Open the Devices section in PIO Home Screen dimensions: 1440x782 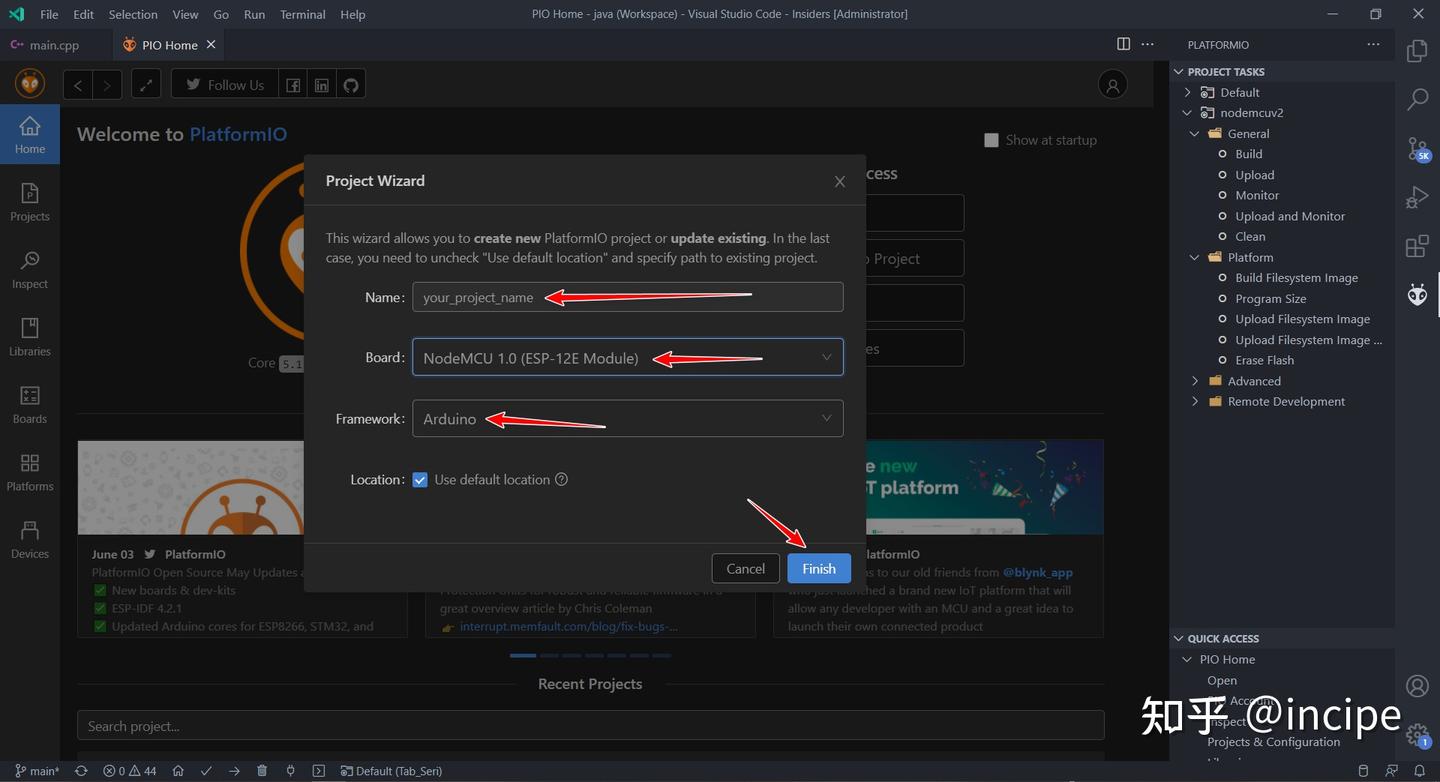tap(29, 538)
